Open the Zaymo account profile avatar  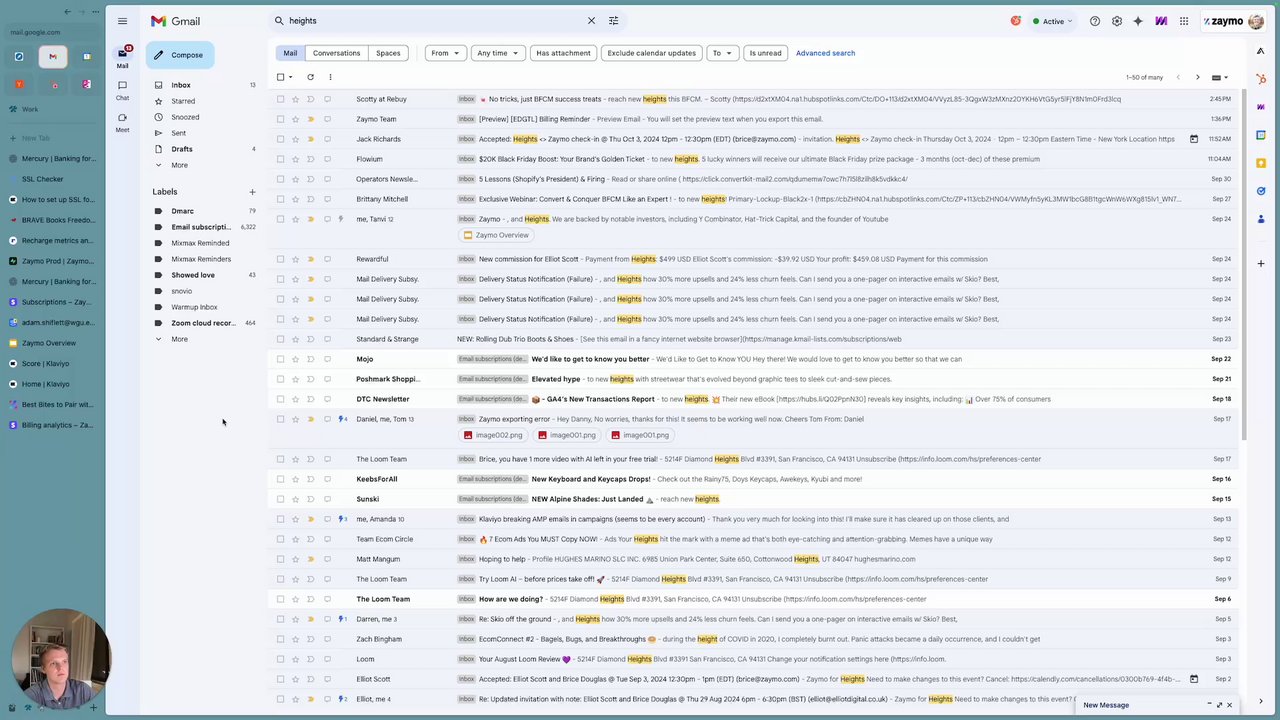[1256, 21]
